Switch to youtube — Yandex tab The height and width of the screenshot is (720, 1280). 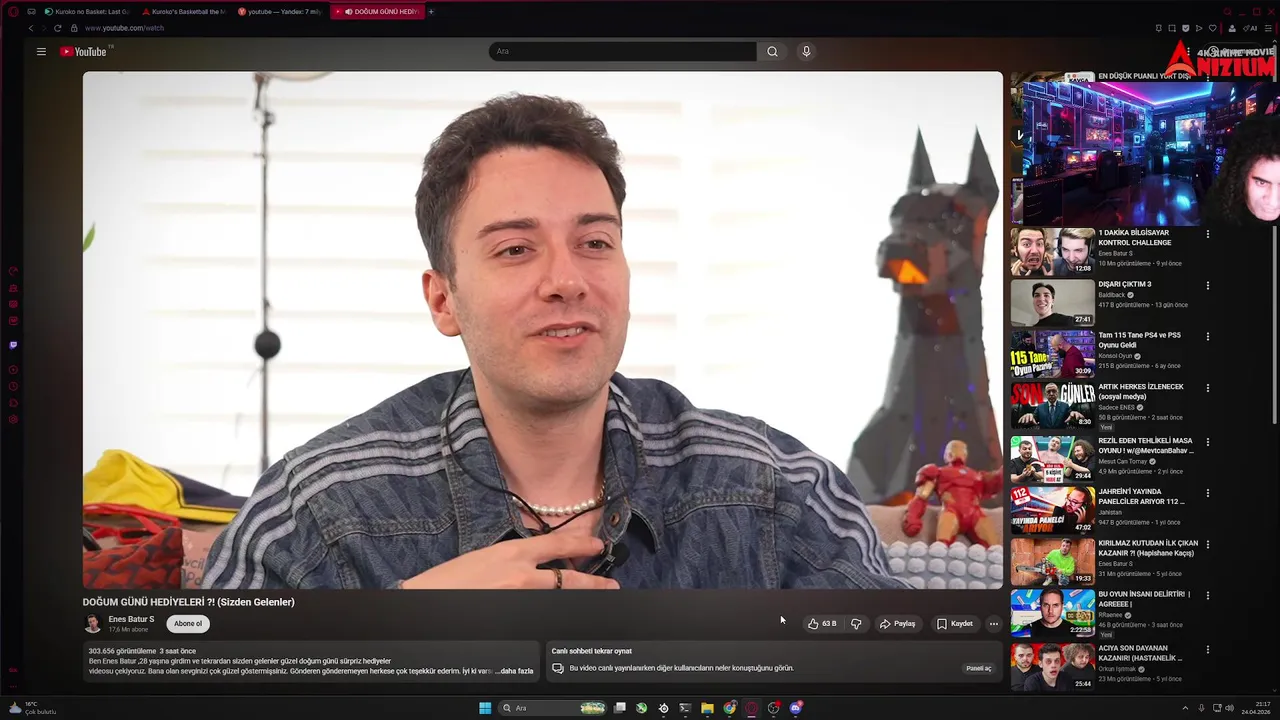tap(280, 11)
